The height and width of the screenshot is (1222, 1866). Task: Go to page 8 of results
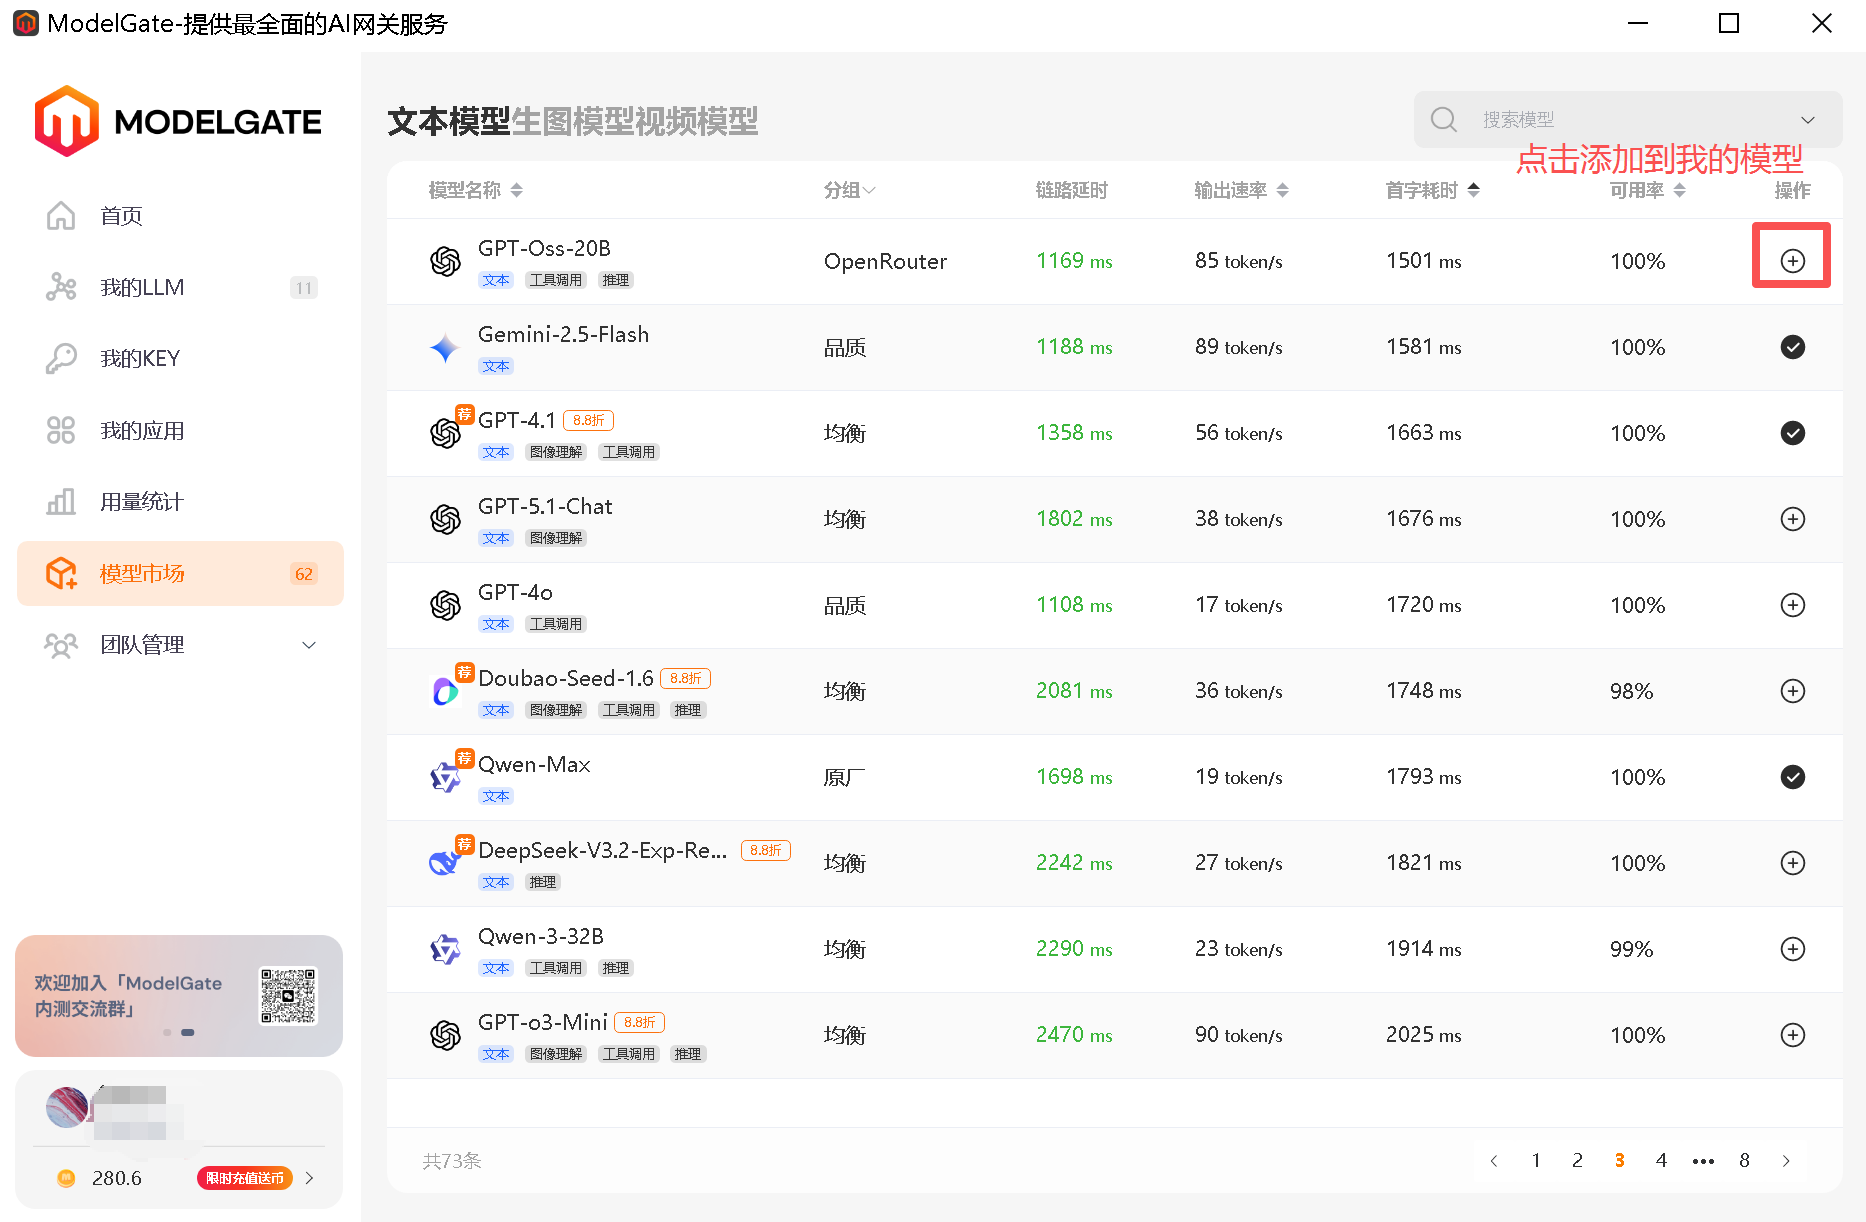tap(1744, 1160)
